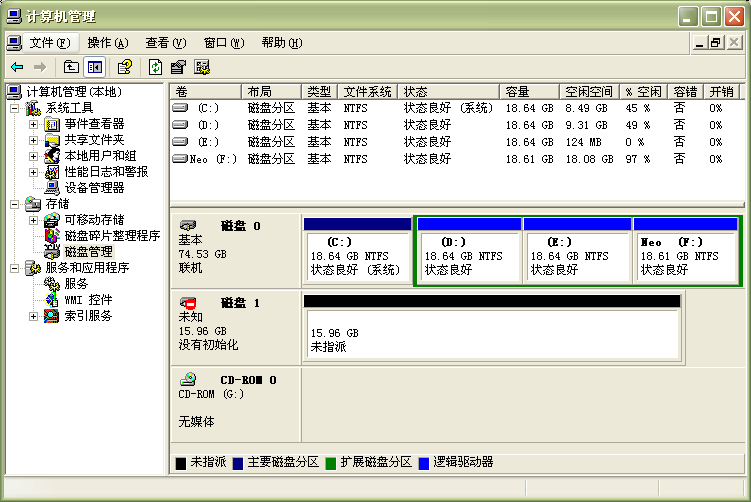This screenshot has width=751, height=502.
Task: Collapse the 系统工具 tree node
Action: click(14, 109)
